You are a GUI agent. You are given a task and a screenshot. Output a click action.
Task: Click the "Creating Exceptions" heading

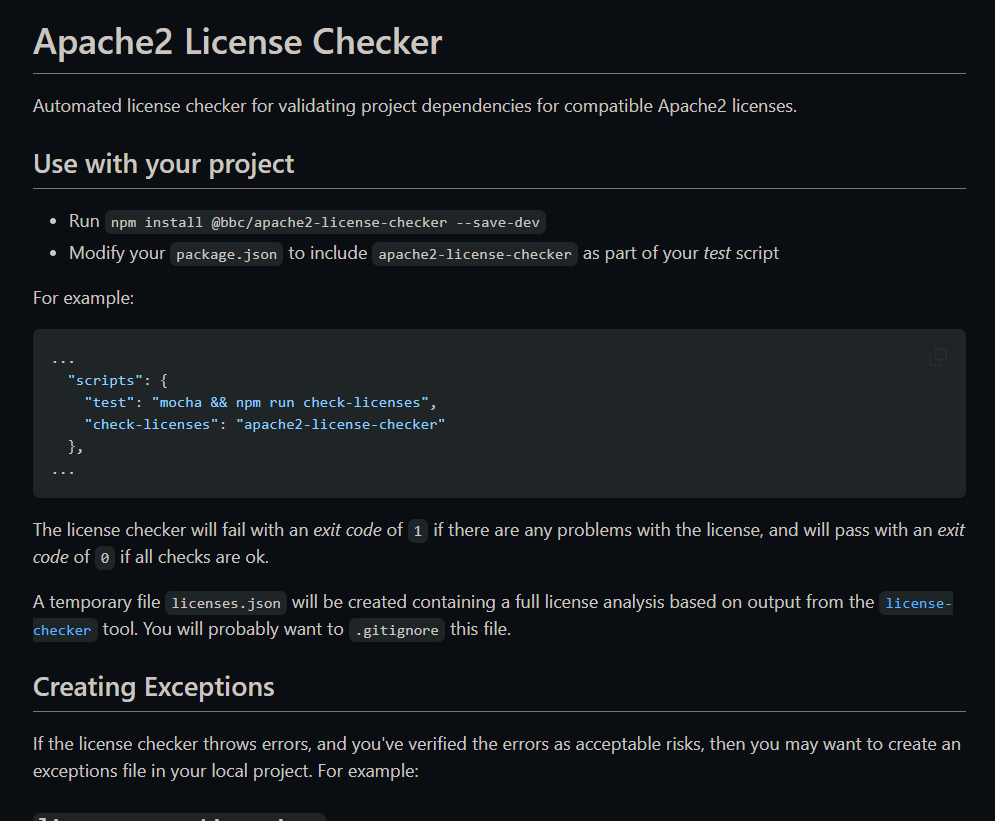coord(153,687)
